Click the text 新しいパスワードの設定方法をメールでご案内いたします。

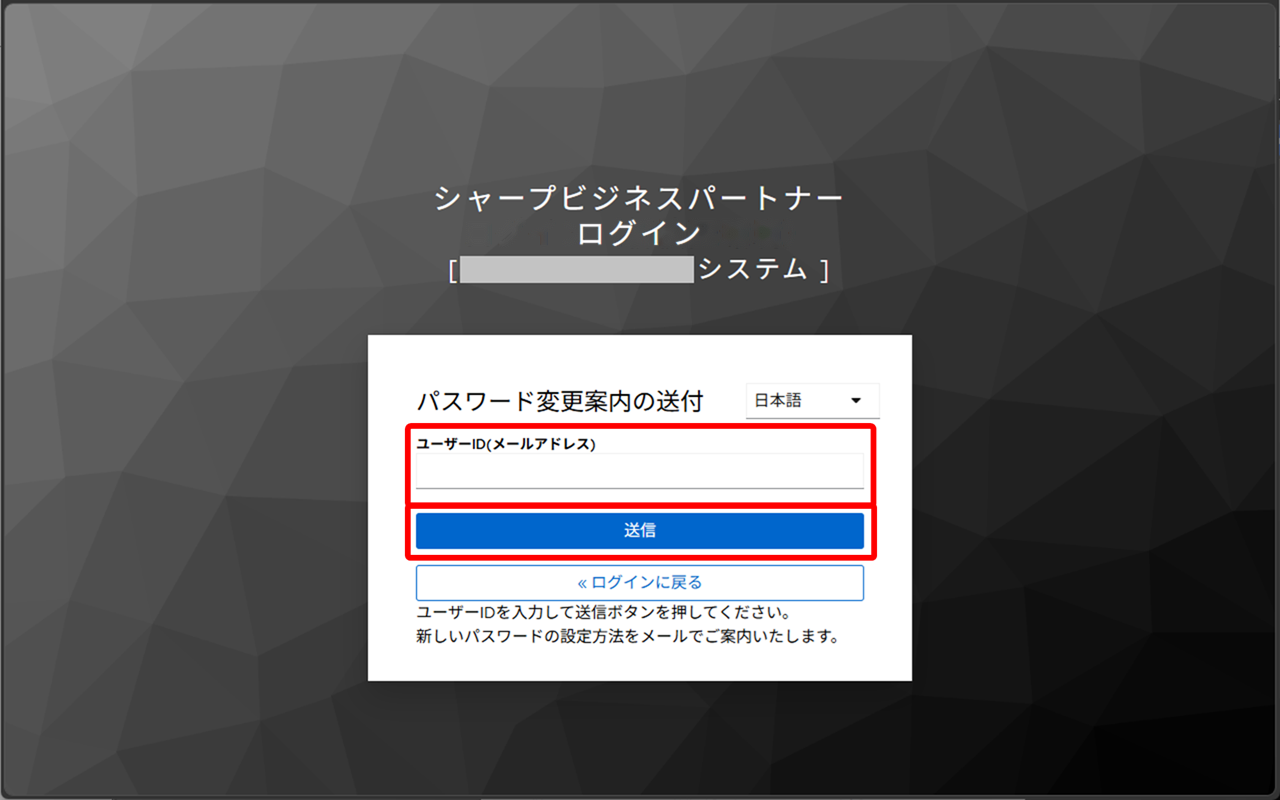[627, 636]
